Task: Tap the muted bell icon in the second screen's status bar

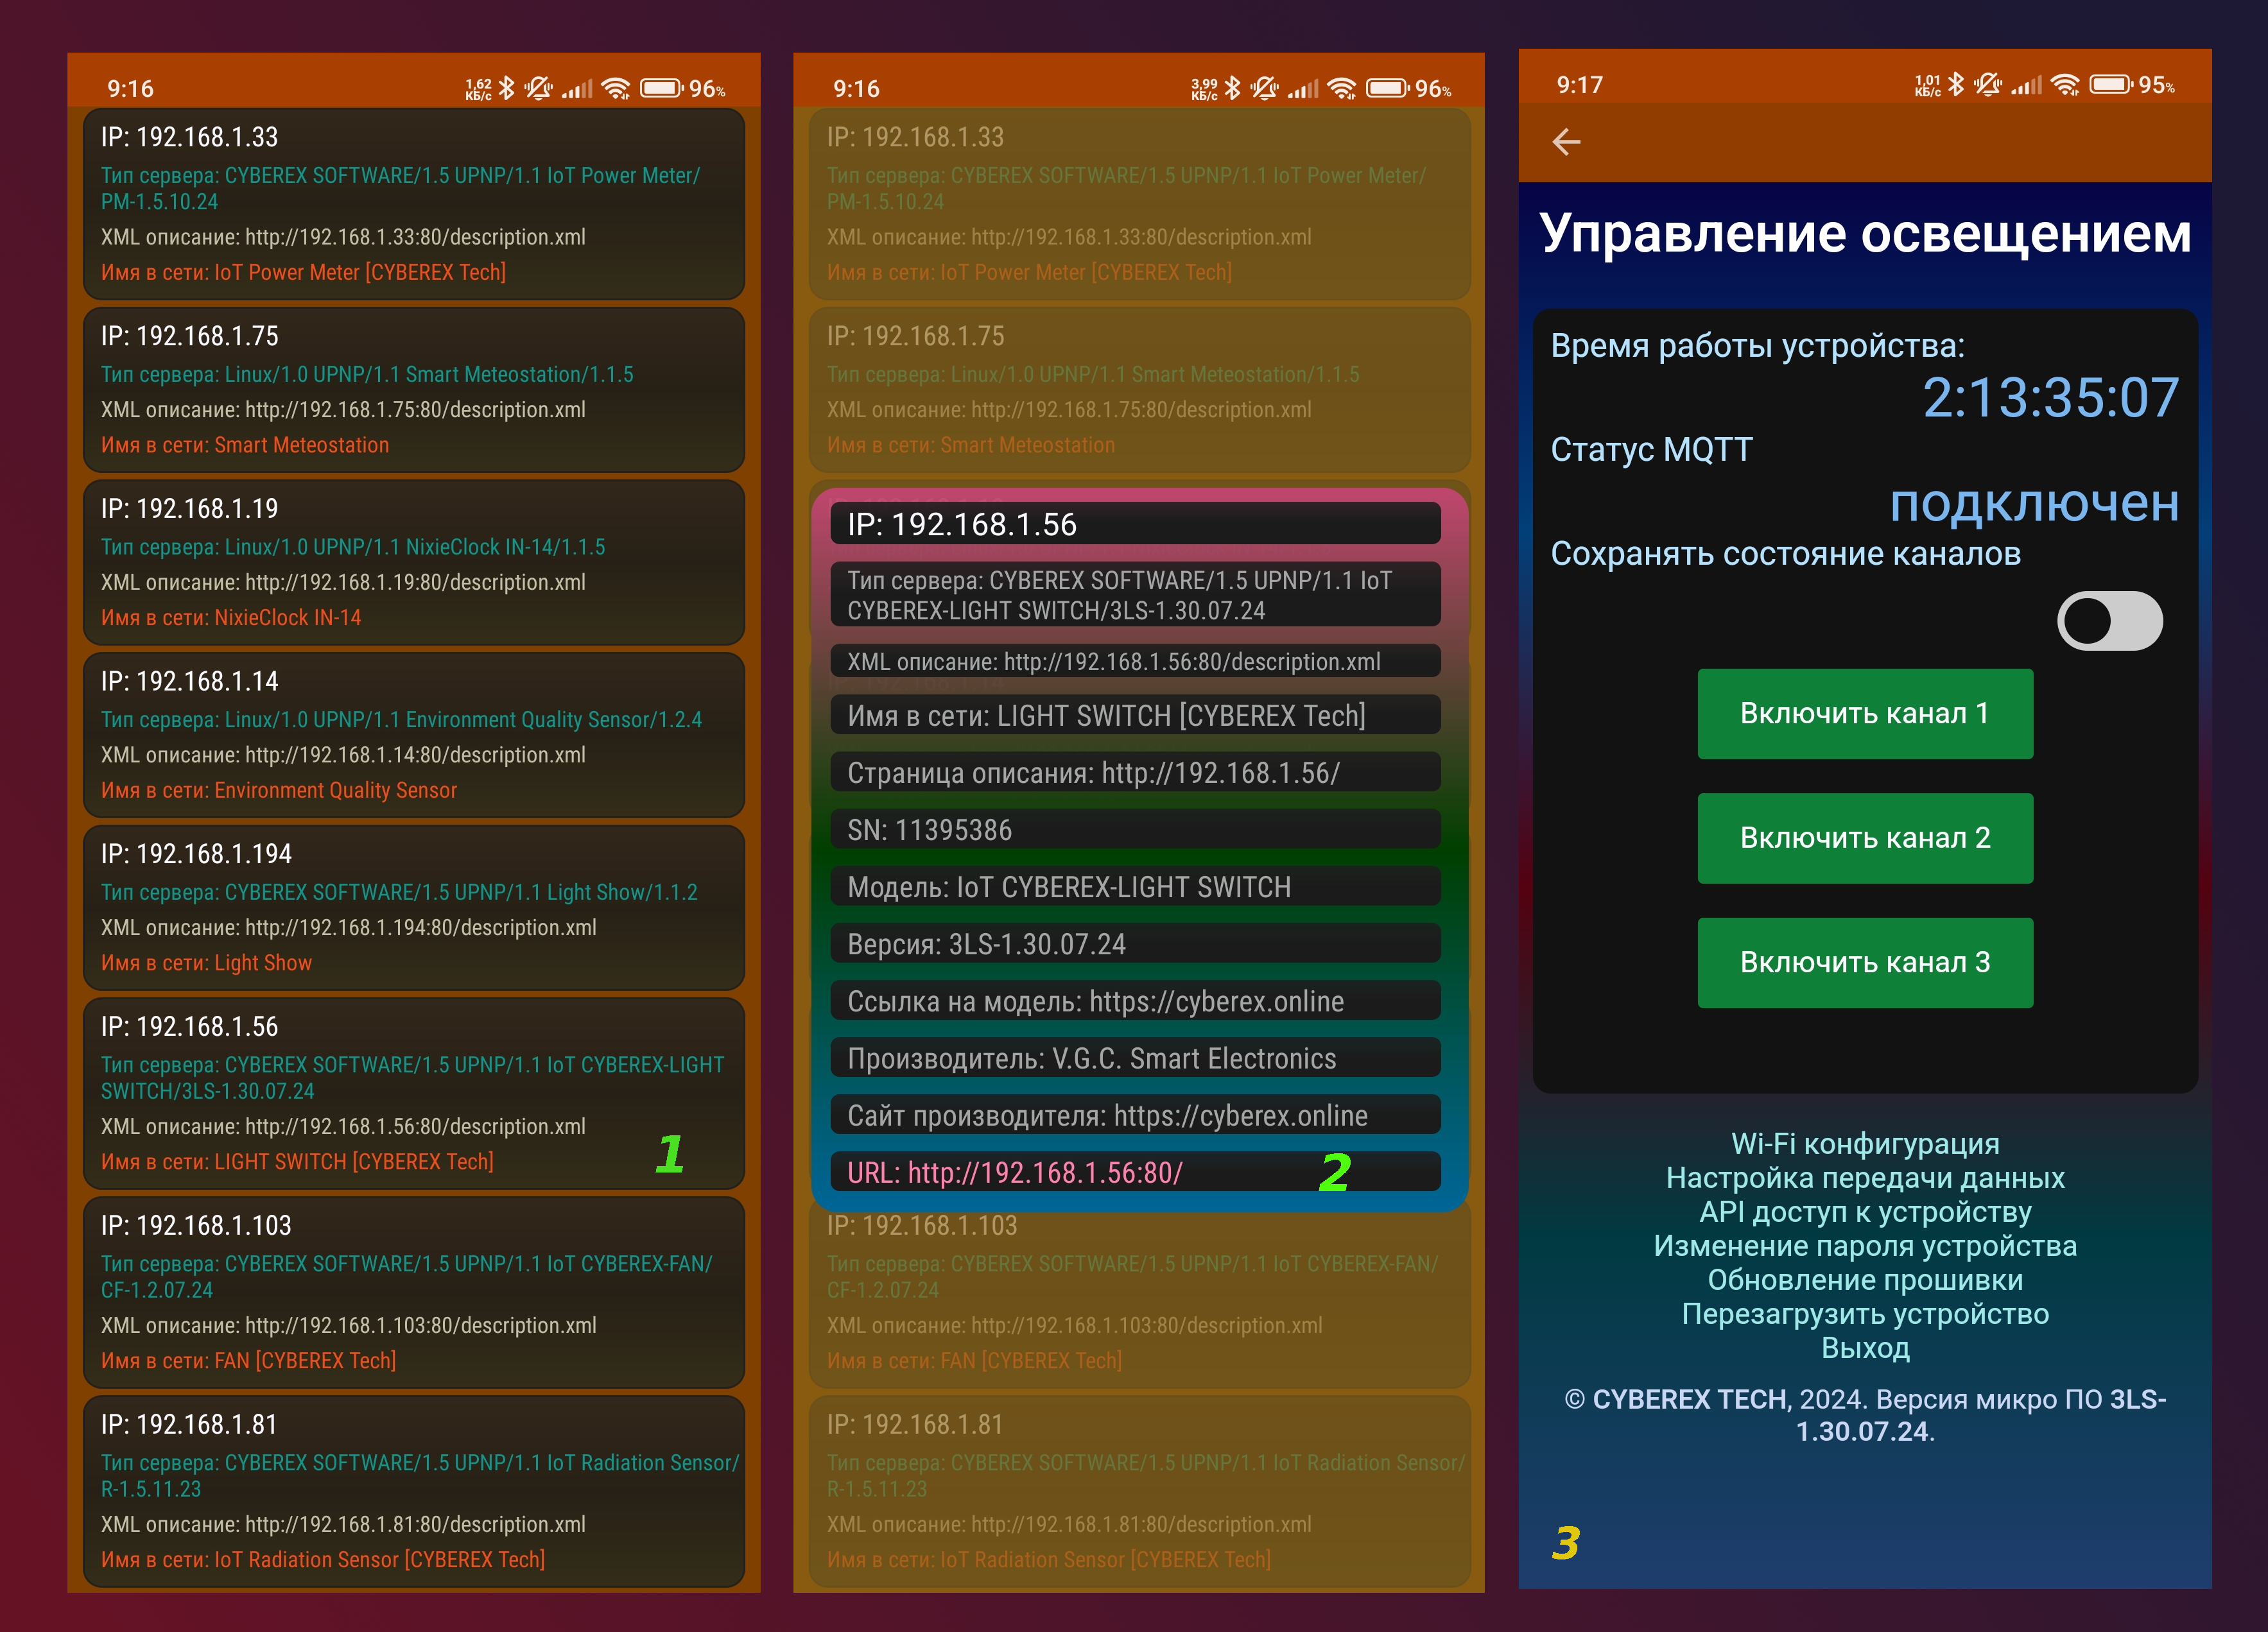Action: [x=1265, y=88]
